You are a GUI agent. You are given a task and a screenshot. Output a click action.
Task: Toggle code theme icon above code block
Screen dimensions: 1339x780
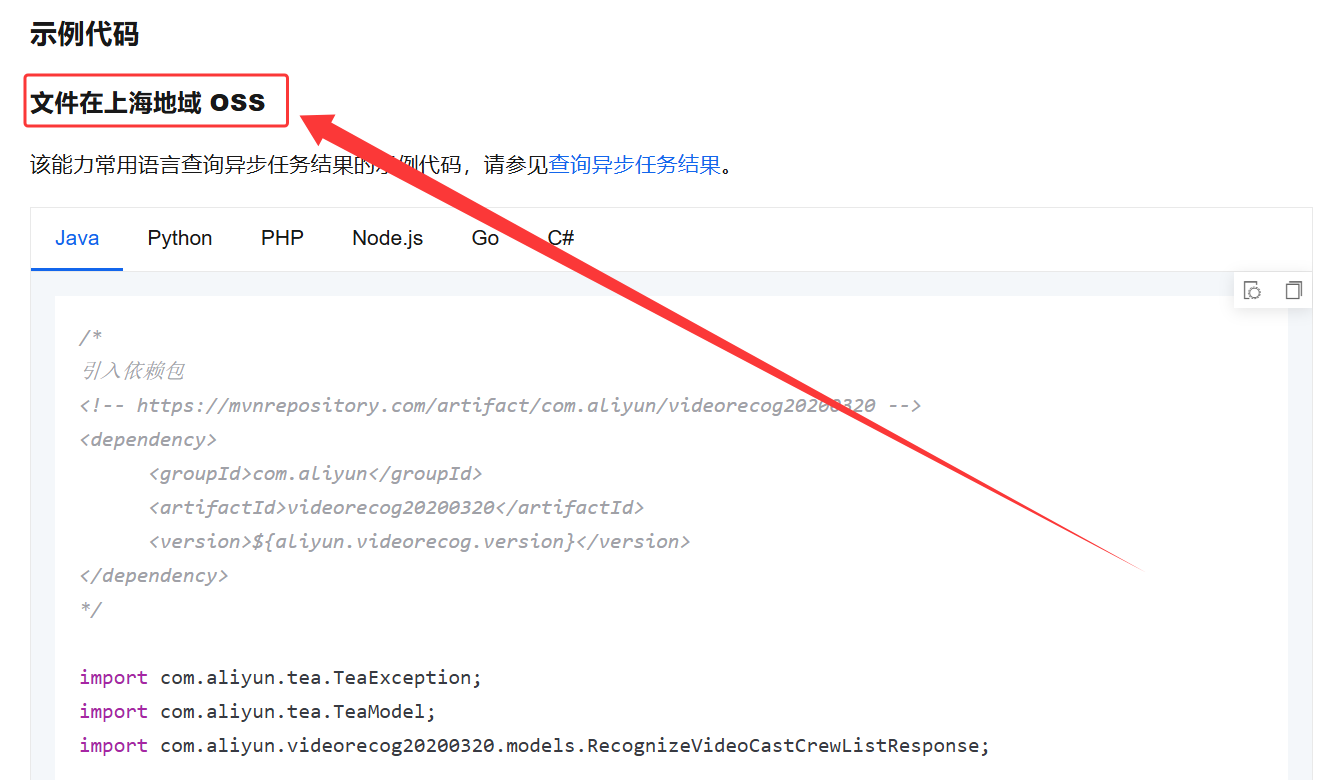point(1252,290)
